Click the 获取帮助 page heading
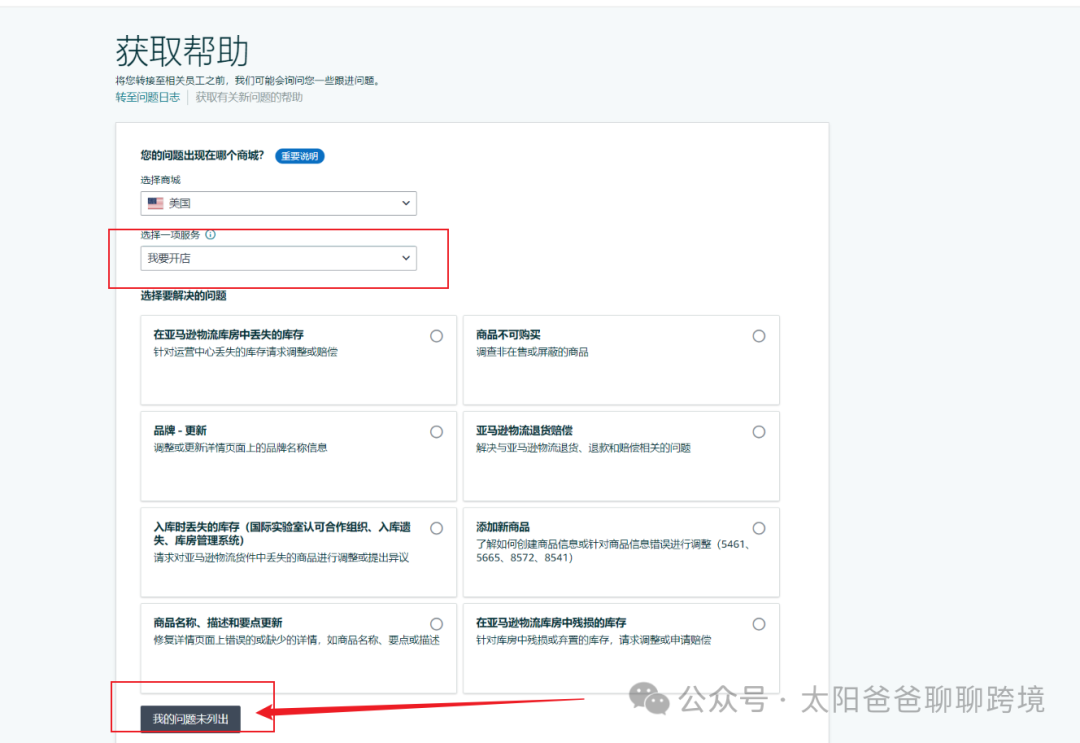The height and width of the screenshot is (743, 1080). click(182, 51)
